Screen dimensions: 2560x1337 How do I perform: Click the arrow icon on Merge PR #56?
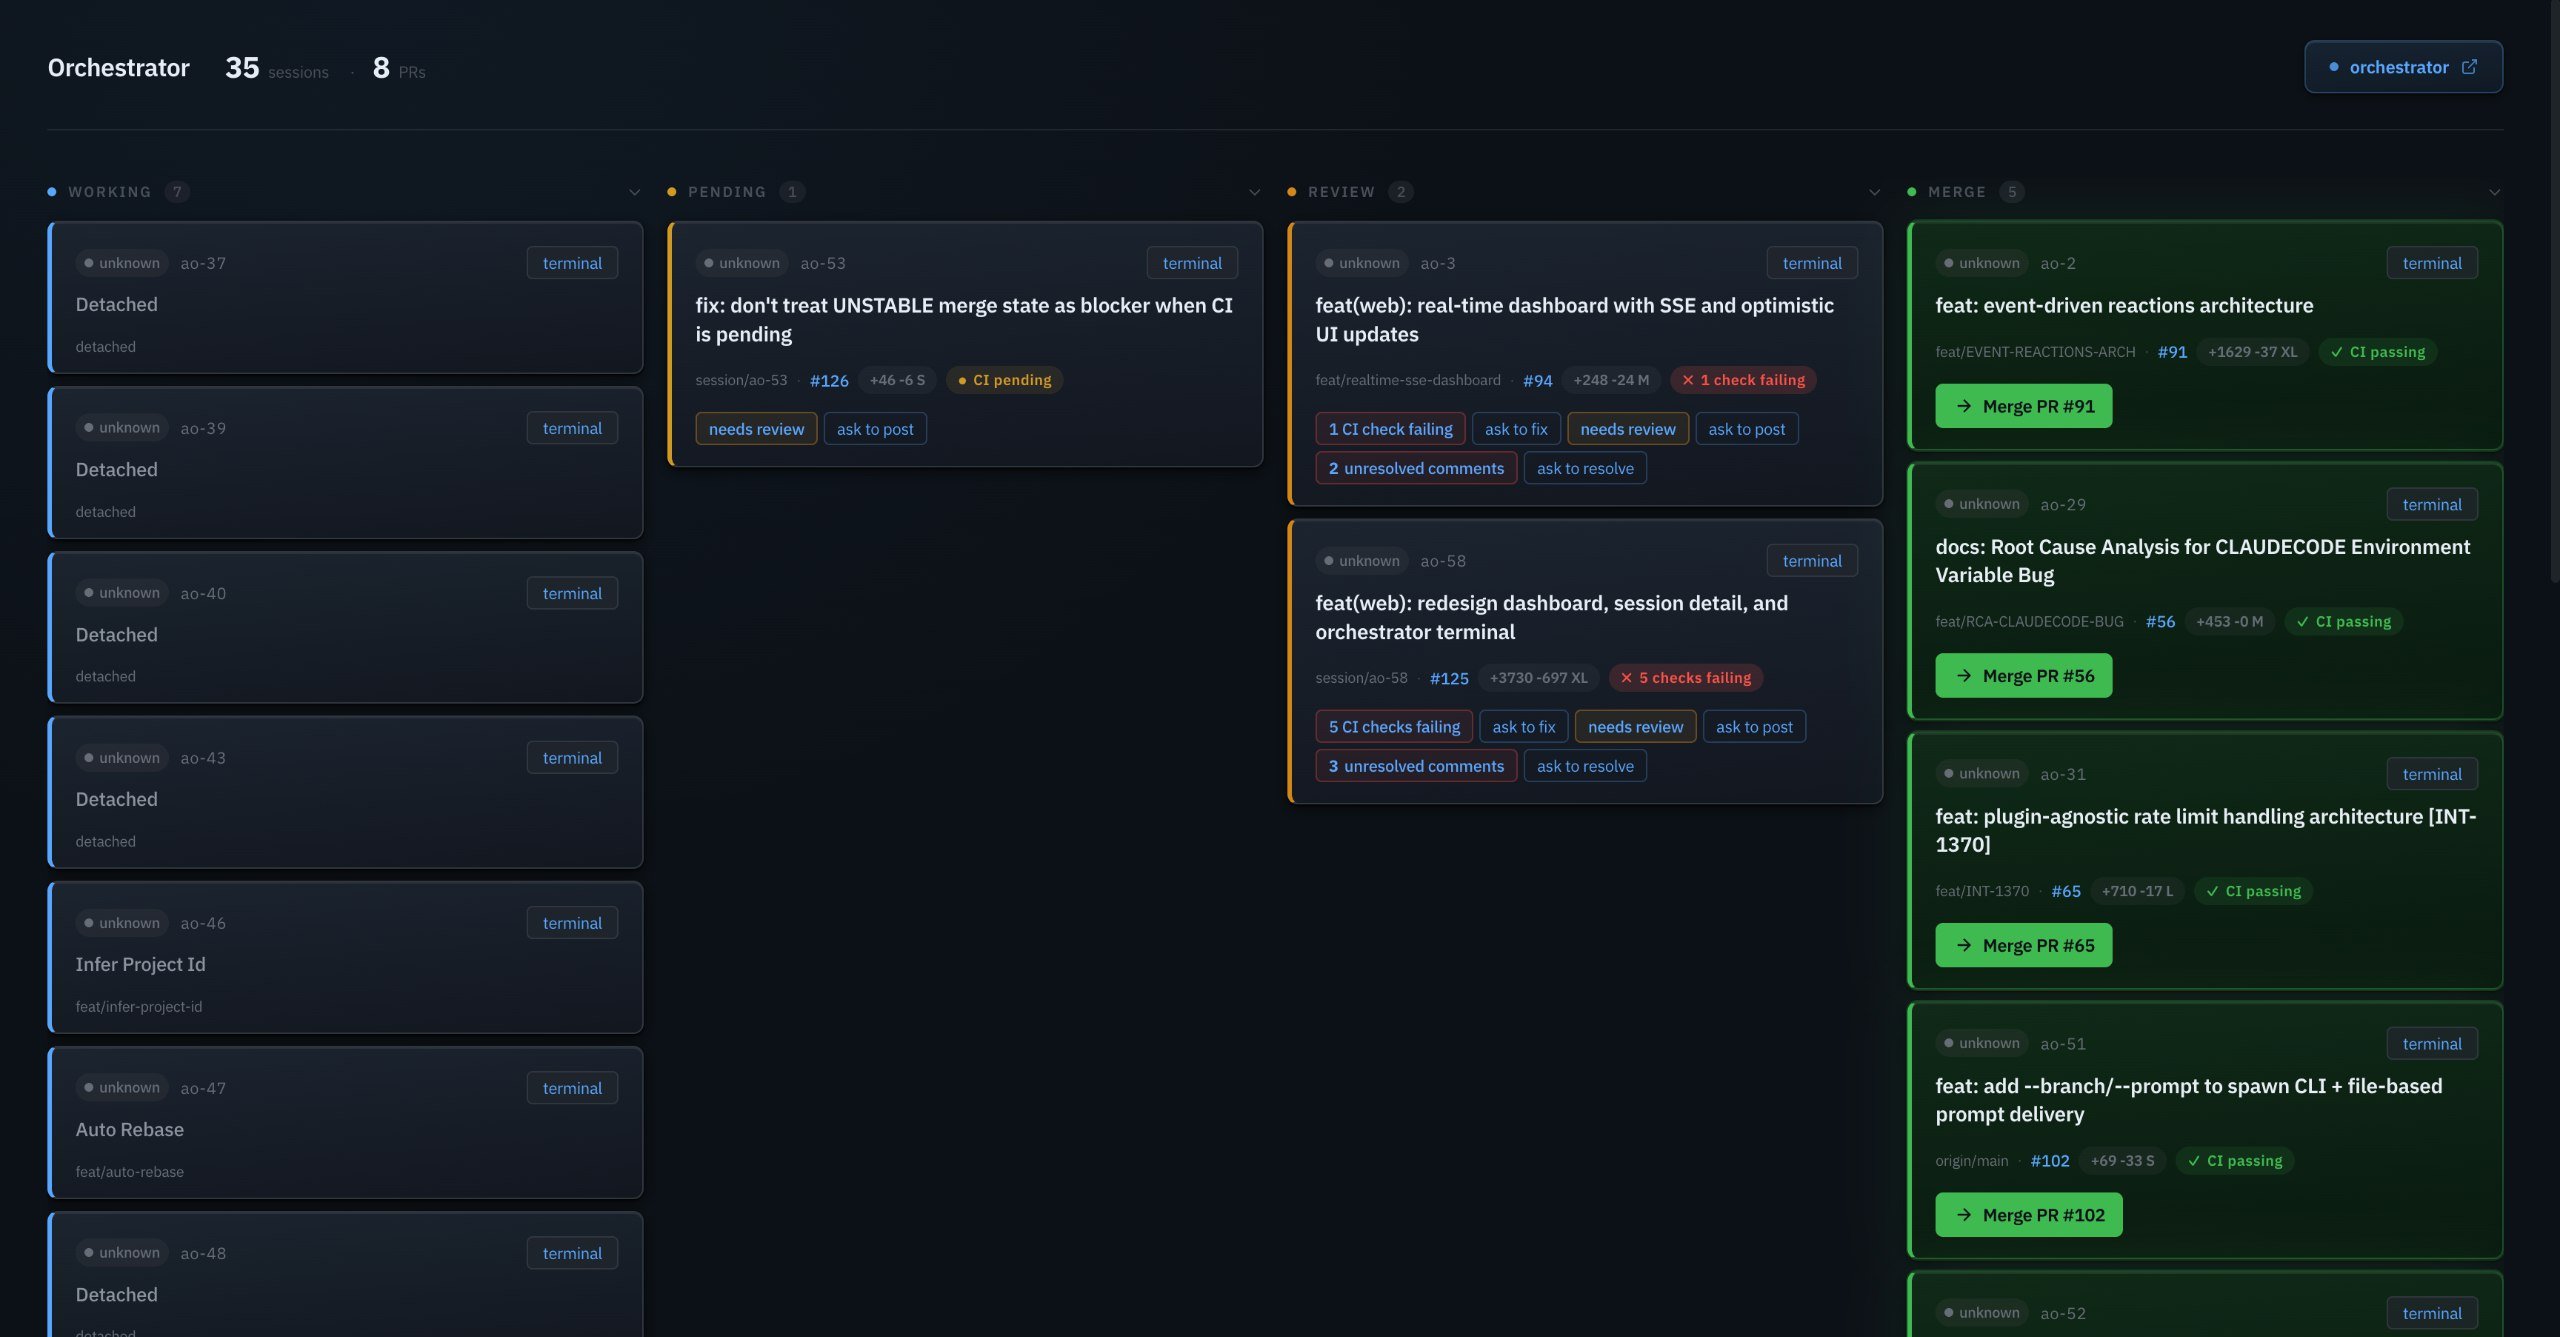pyautogui.click(x=1964, y=676)
